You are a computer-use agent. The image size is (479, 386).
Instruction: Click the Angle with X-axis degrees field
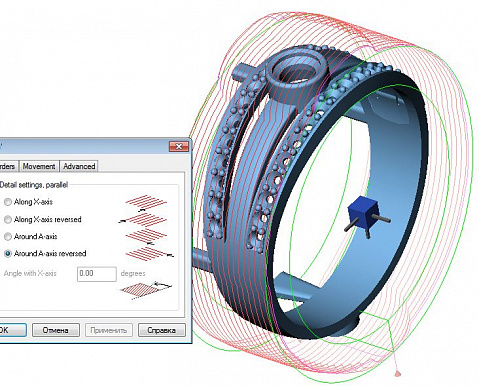97,274
